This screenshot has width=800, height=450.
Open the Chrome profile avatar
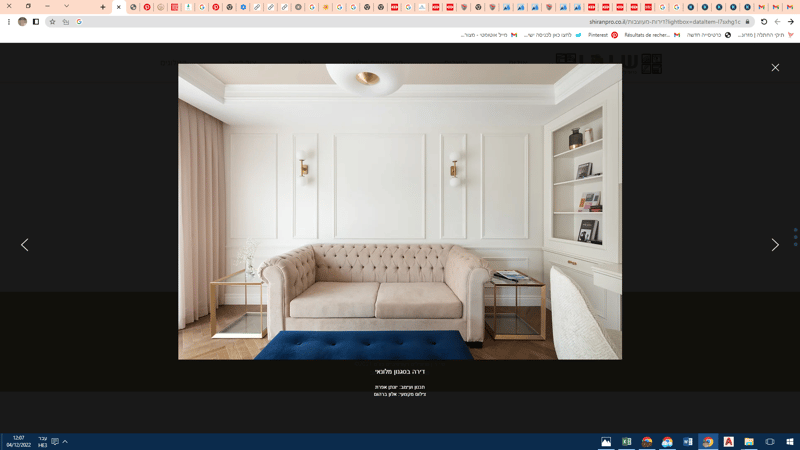22,22
